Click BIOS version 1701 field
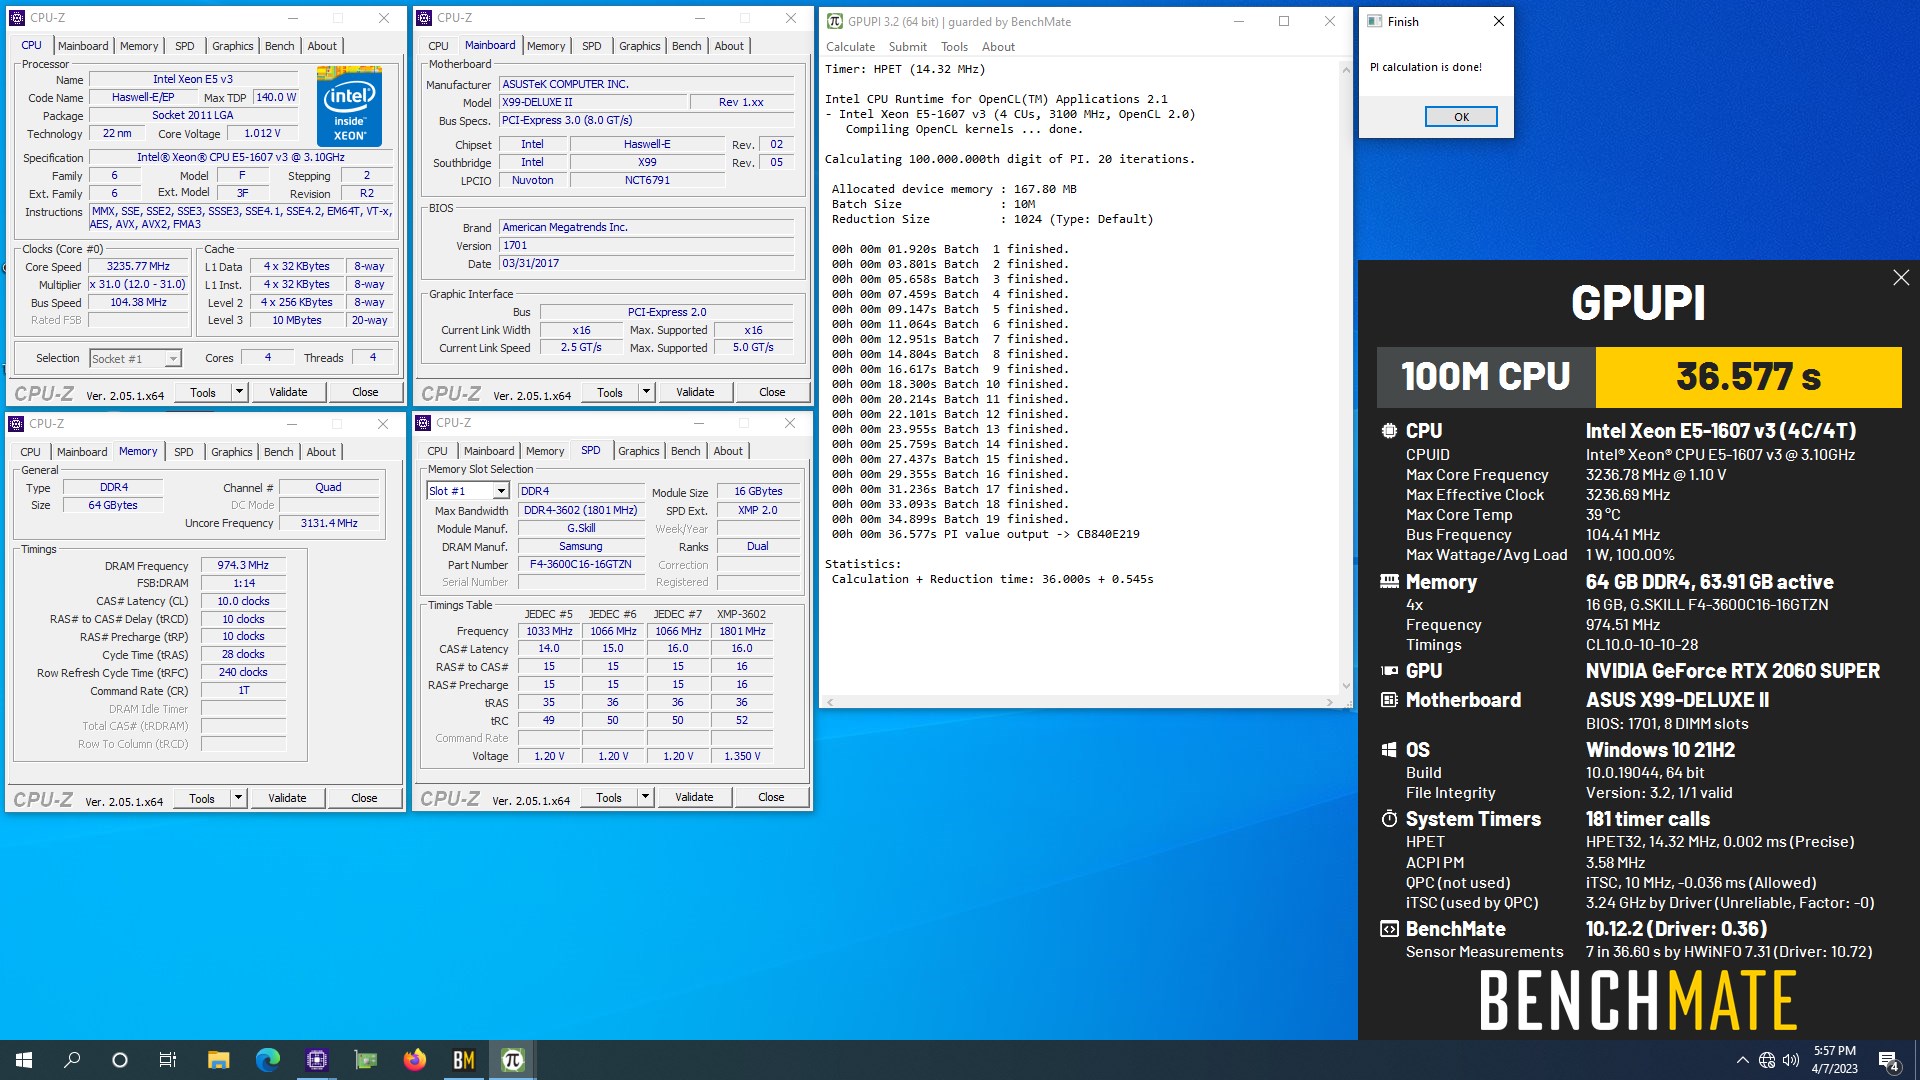 (x=647, y=245)
